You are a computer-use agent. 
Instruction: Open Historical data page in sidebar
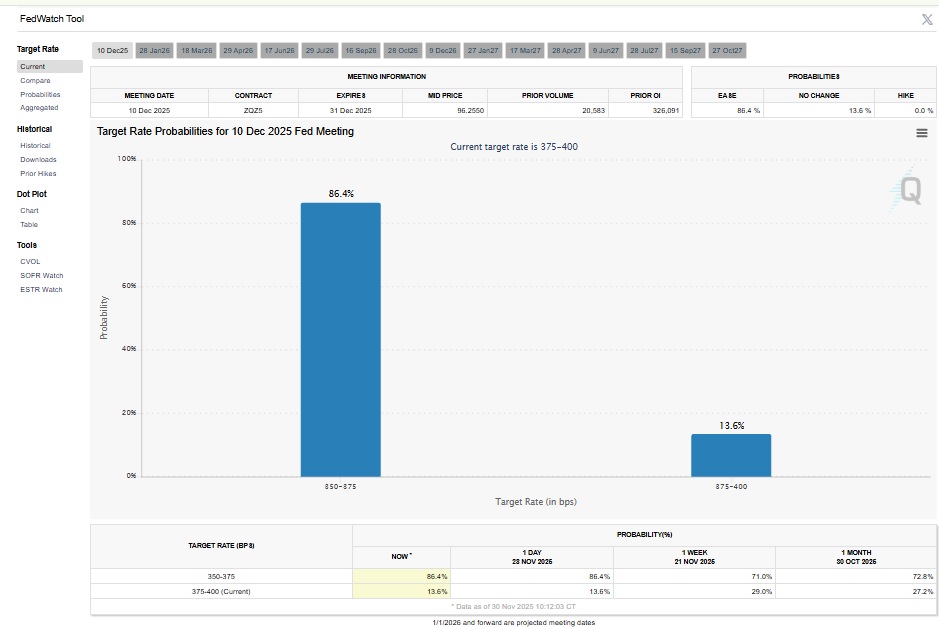(35, 145)
